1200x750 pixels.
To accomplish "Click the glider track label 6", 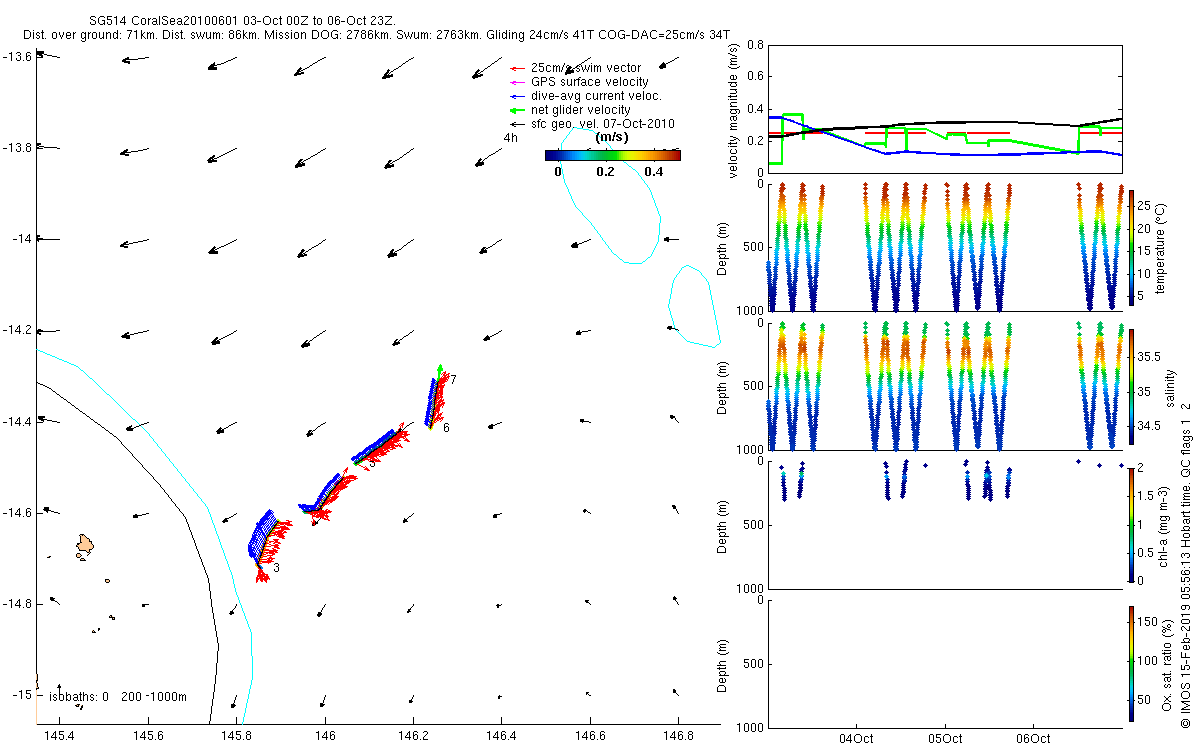I will pyautogui.click(x=446, y=428).
